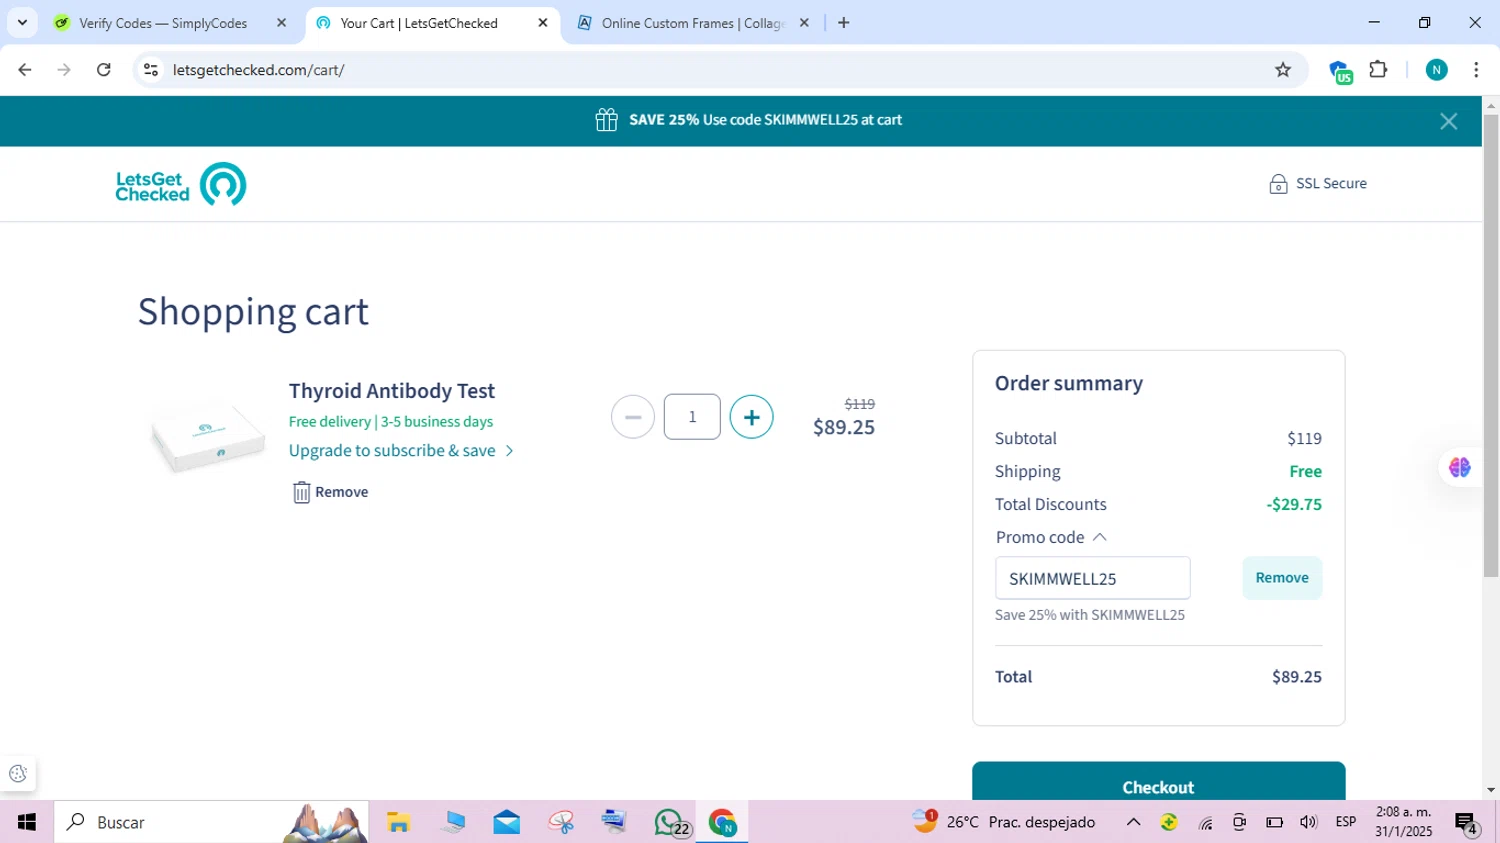Click the floating brain assistant icon

click(x=1459, y=467)
